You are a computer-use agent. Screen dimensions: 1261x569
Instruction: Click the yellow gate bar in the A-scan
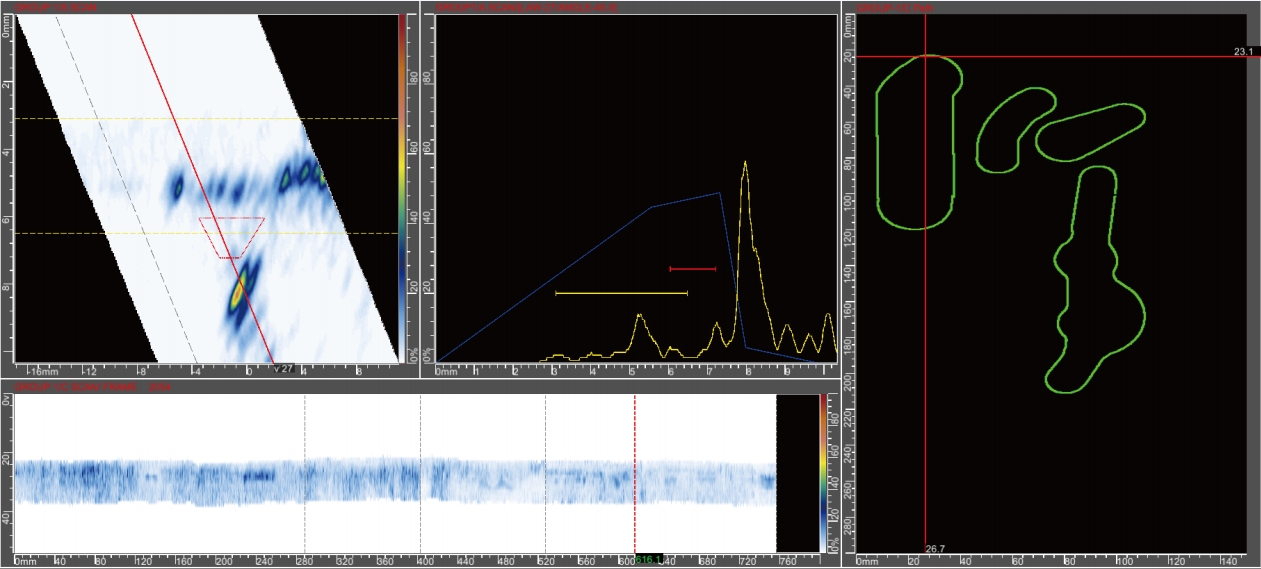click(620, 293)
